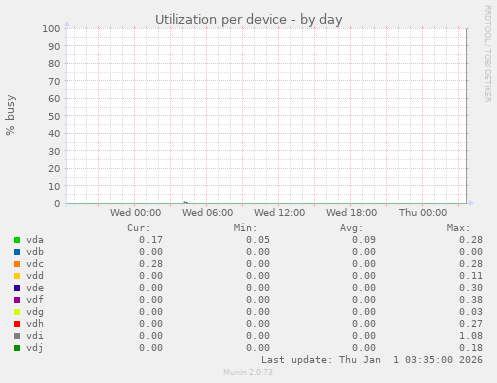Click the 'Cur:' column header
Screen dimensions: 497x383
(139, 228)
